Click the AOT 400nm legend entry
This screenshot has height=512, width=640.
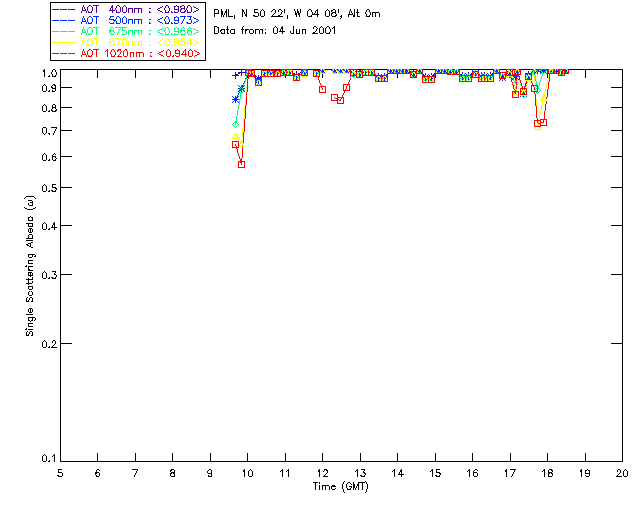tap(126, 9)
